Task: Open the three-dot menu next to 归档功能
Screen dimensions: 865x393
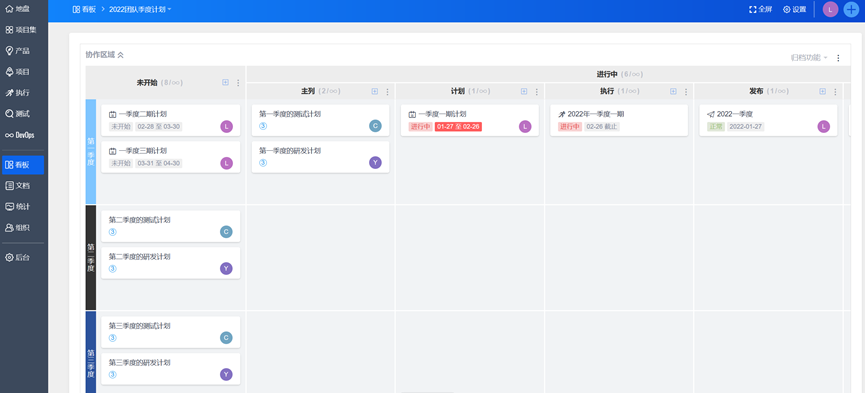Action: coord(838,58)
